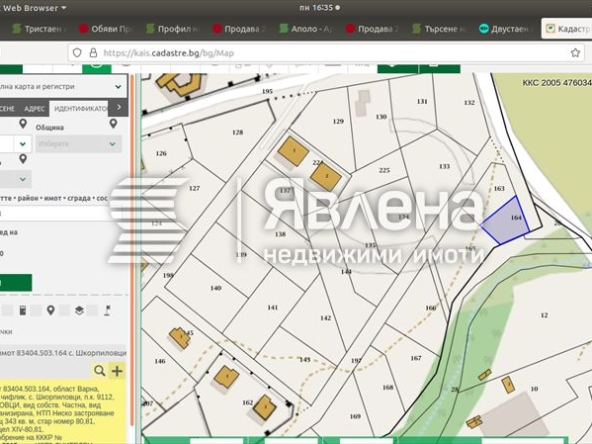The height and width of the screenshot is (444, 592).
Task: Click parcel 225 on the map
Action: [x=384, y=170]
